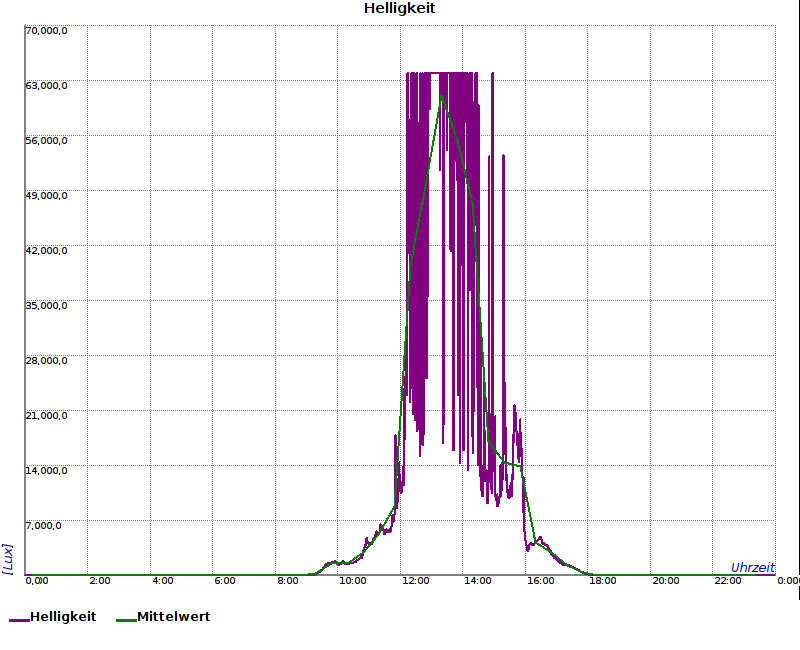Click the 70,000,0 y-axis value
Image resolution: width=800 pixels, height=650 pixels.
tap(46, 31)
